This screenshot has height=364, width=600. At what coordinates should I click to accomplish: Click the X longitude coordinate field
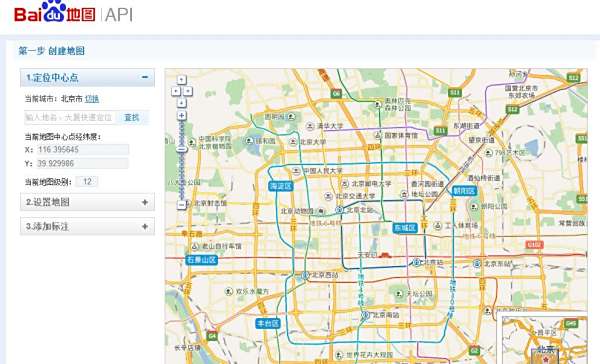point(82,150)
